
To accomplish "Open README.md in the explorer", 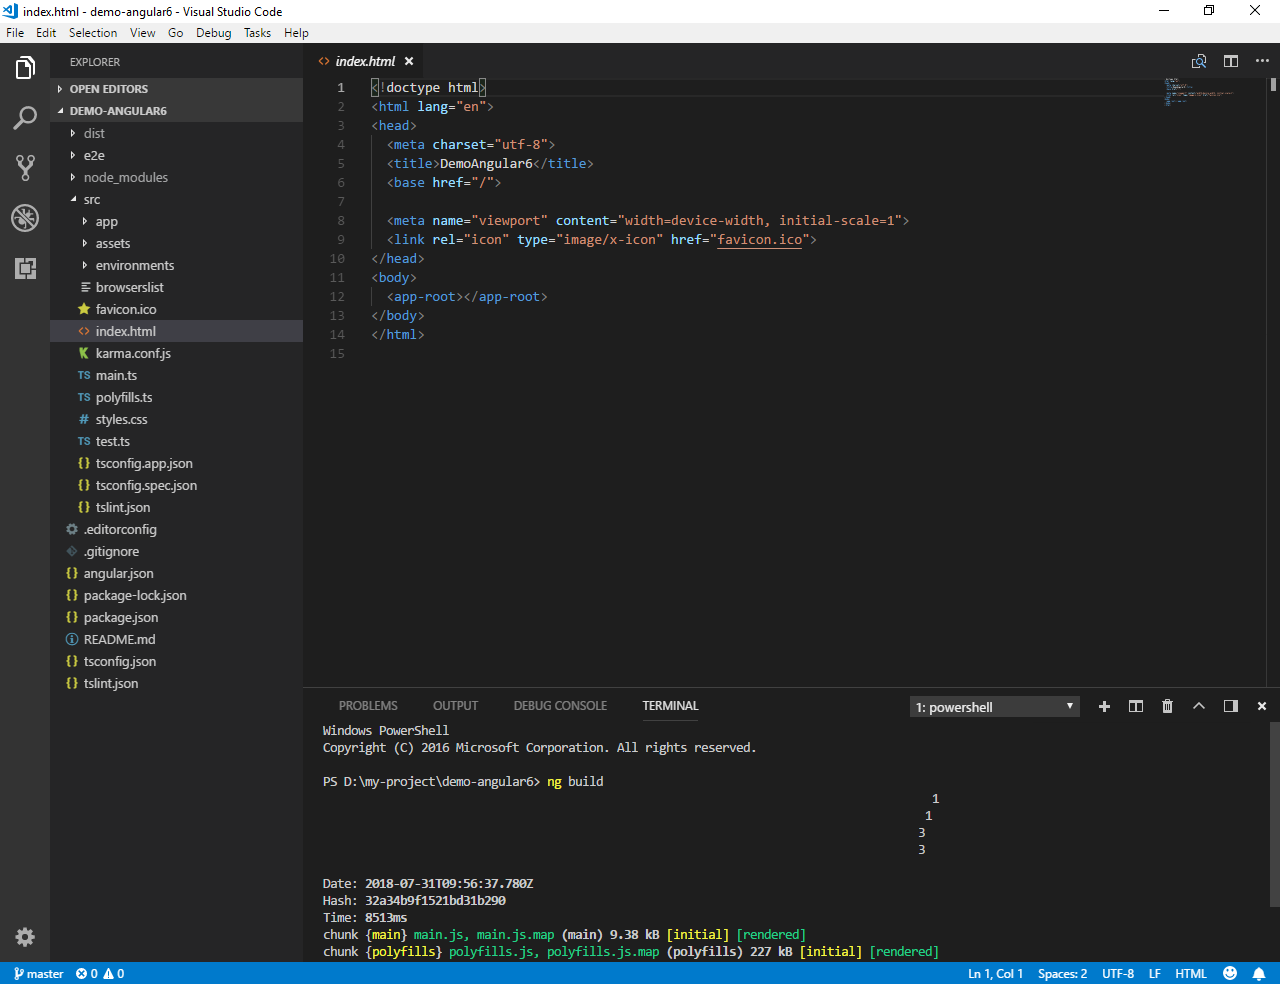I will click(x=176, y=639).
